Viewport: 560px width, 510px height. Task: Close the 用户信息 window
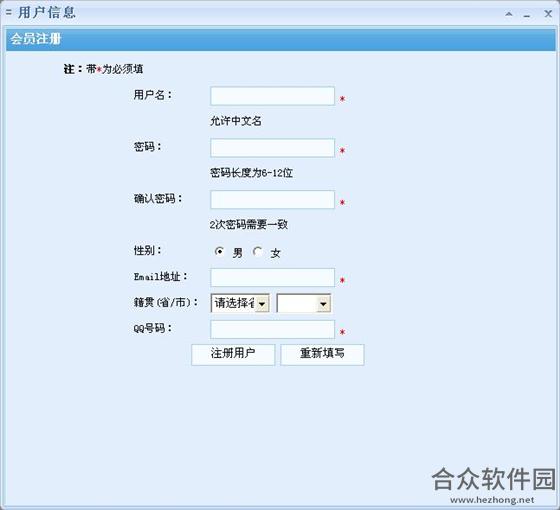click(x=548, y=14)
